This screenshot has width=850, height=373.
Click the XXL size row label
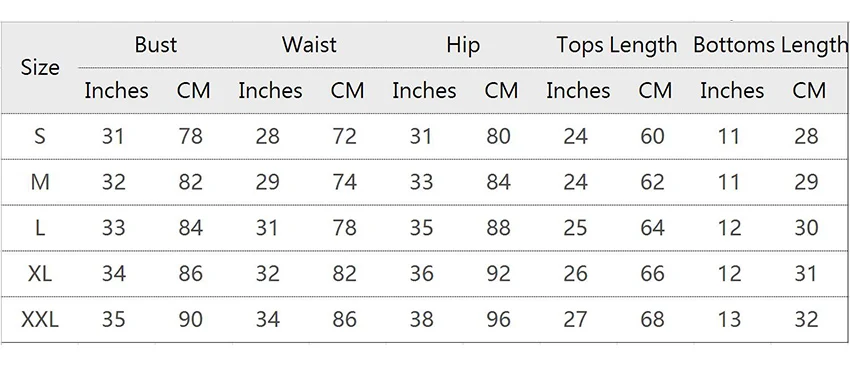point(40,320)
